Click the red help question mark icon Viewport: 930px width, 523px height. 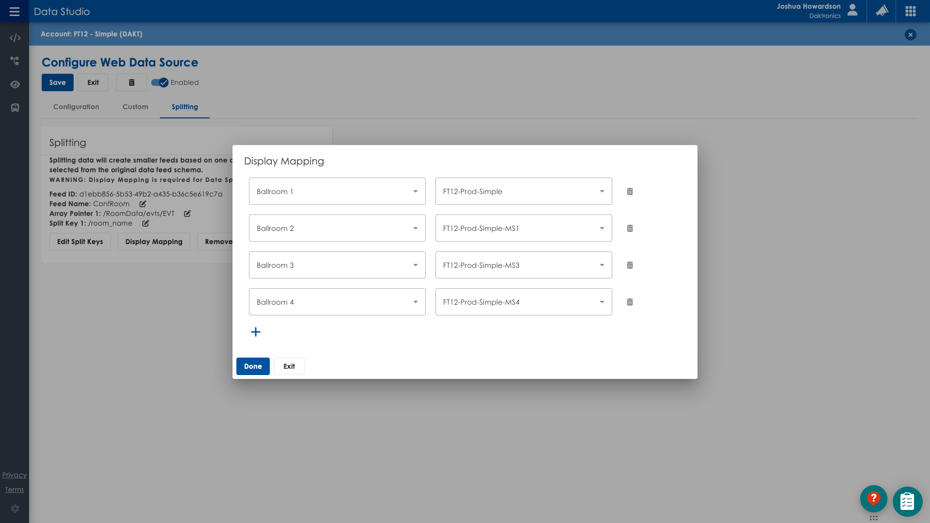tap(873, 498)
